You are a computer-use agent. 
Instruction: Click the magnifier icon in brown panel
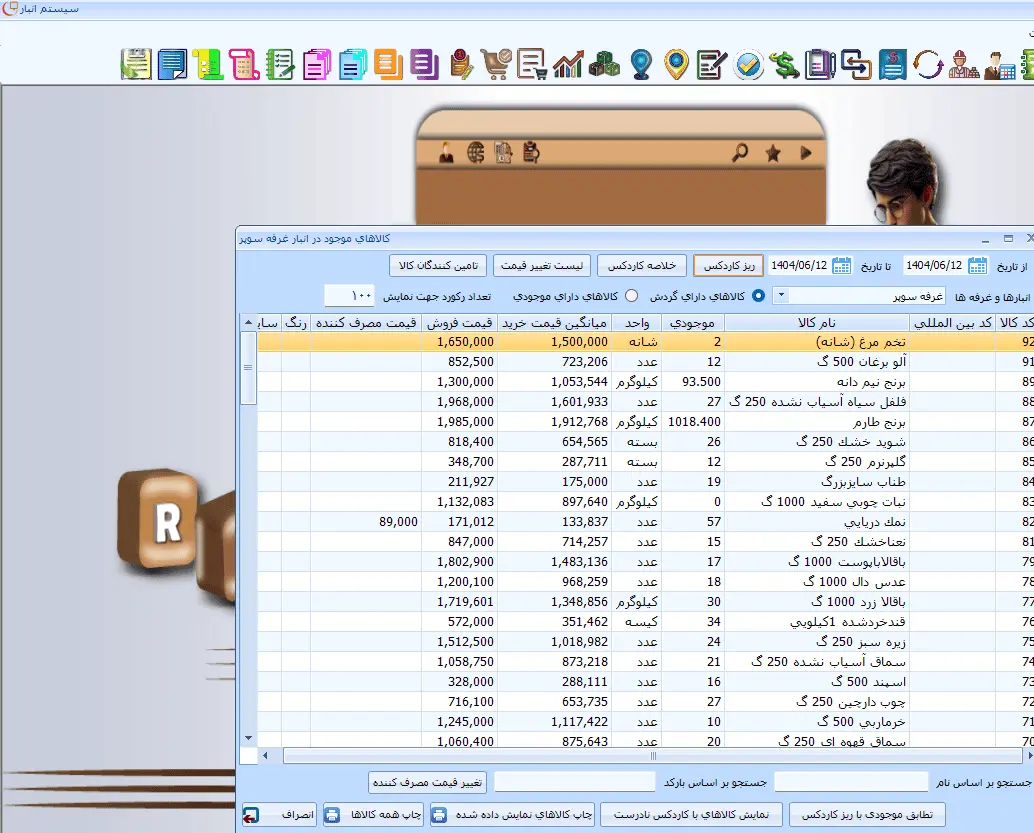point(740,153)
